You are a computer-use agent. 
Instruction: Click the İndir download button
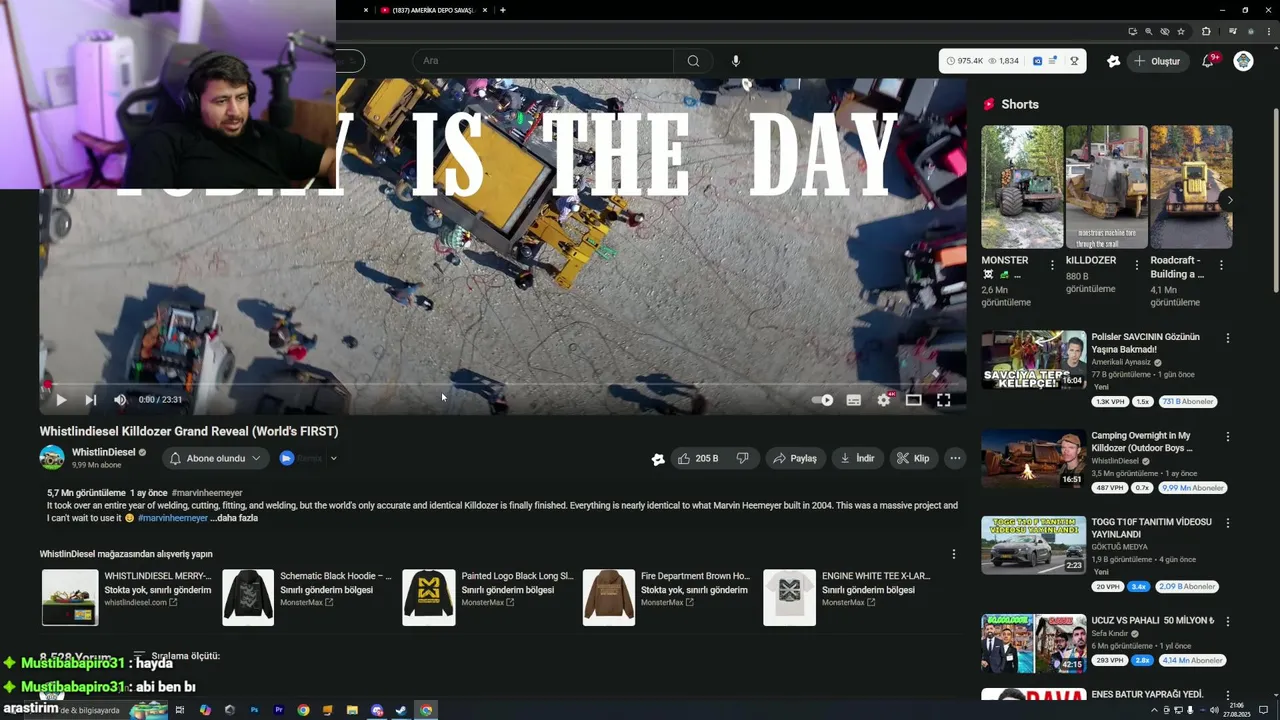pyautogui.click(x=857, y=458)
